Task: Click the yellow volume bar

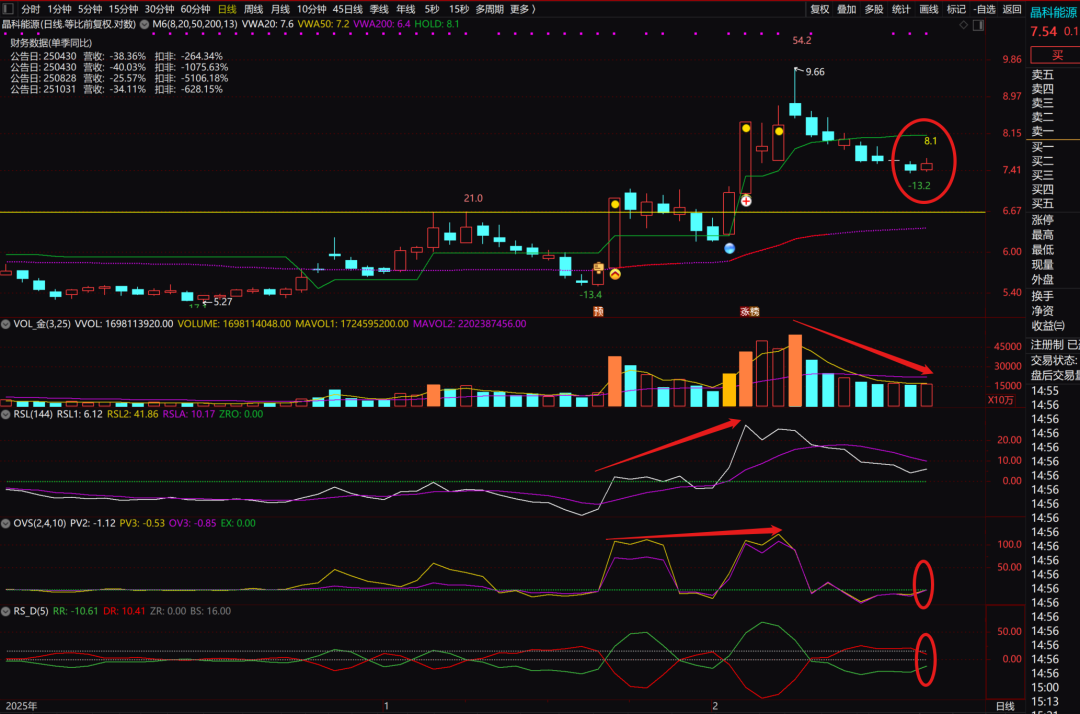Action: click(x=729, y=390)
